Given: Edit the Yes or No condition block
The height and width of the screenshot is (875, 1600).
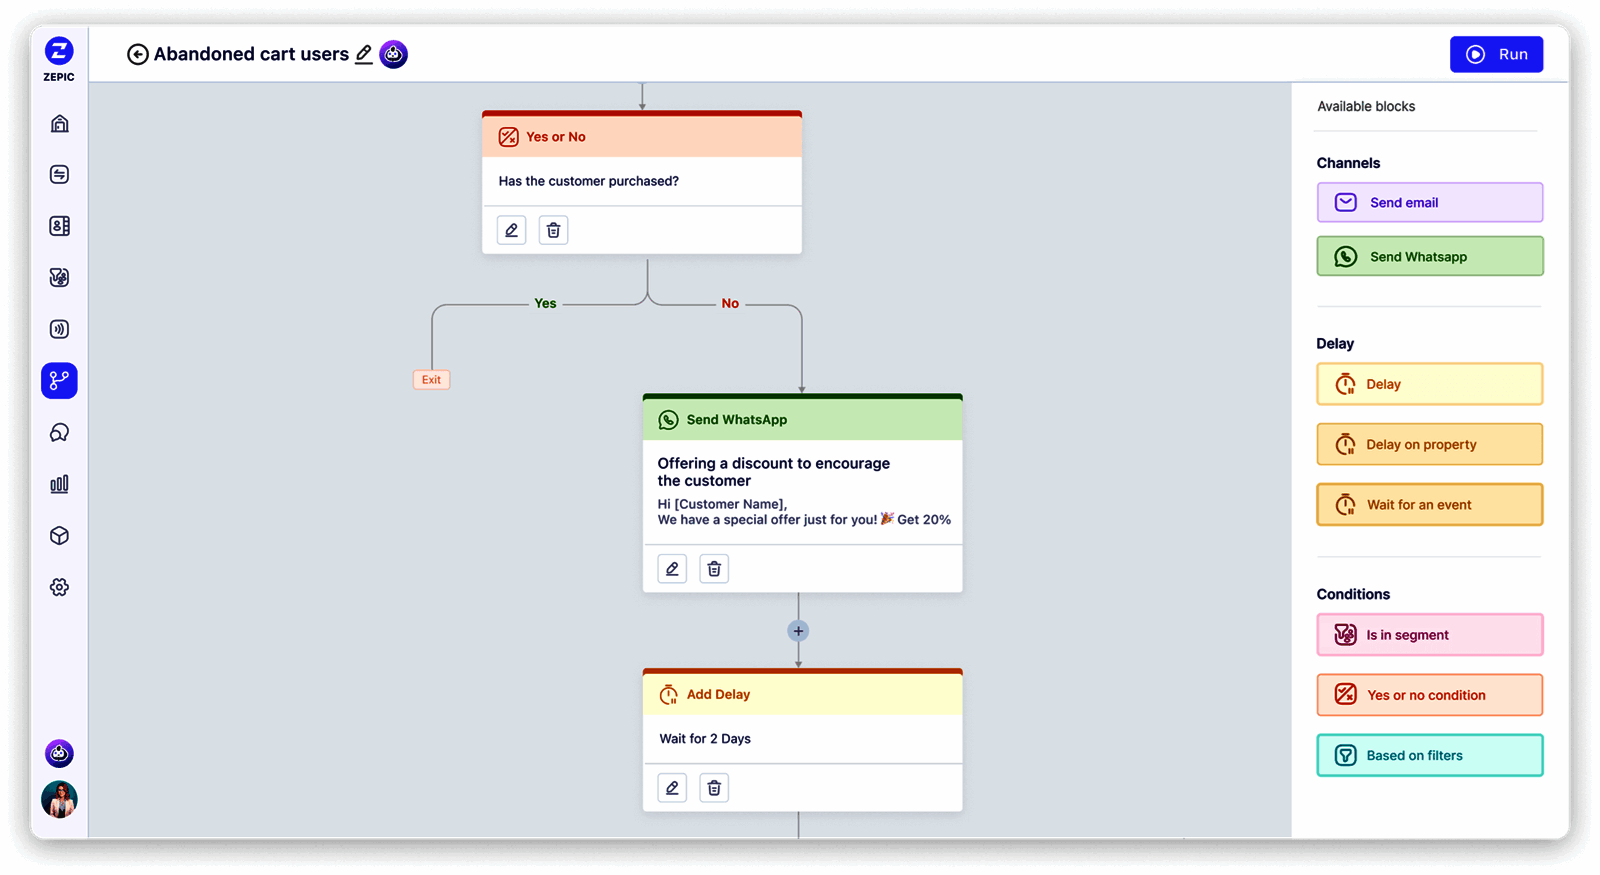Looking at the screenshot, I should tap(512, 230).
